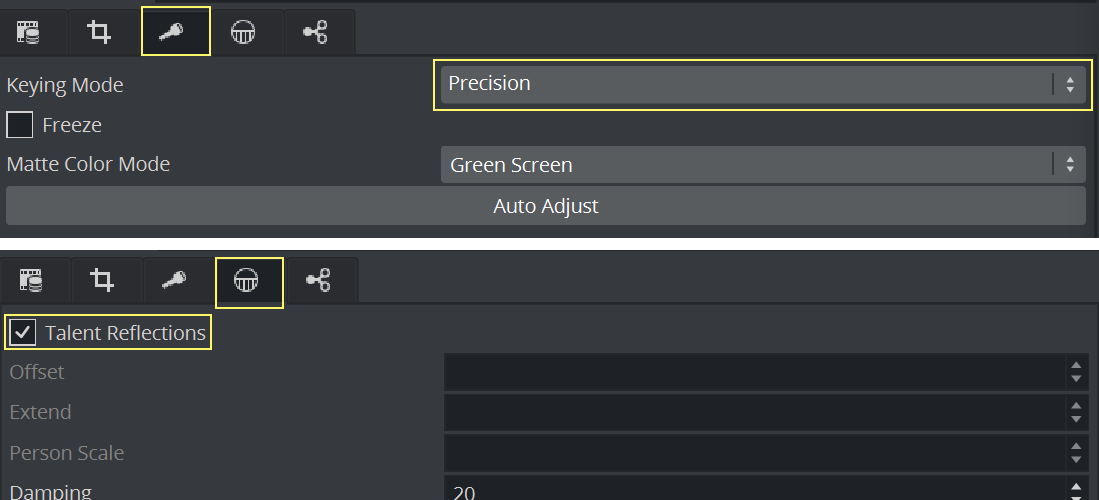
Task: Select the highlighted reflections icon tab in lower panel
Action: pyautogui.click(x=249, y=282)
